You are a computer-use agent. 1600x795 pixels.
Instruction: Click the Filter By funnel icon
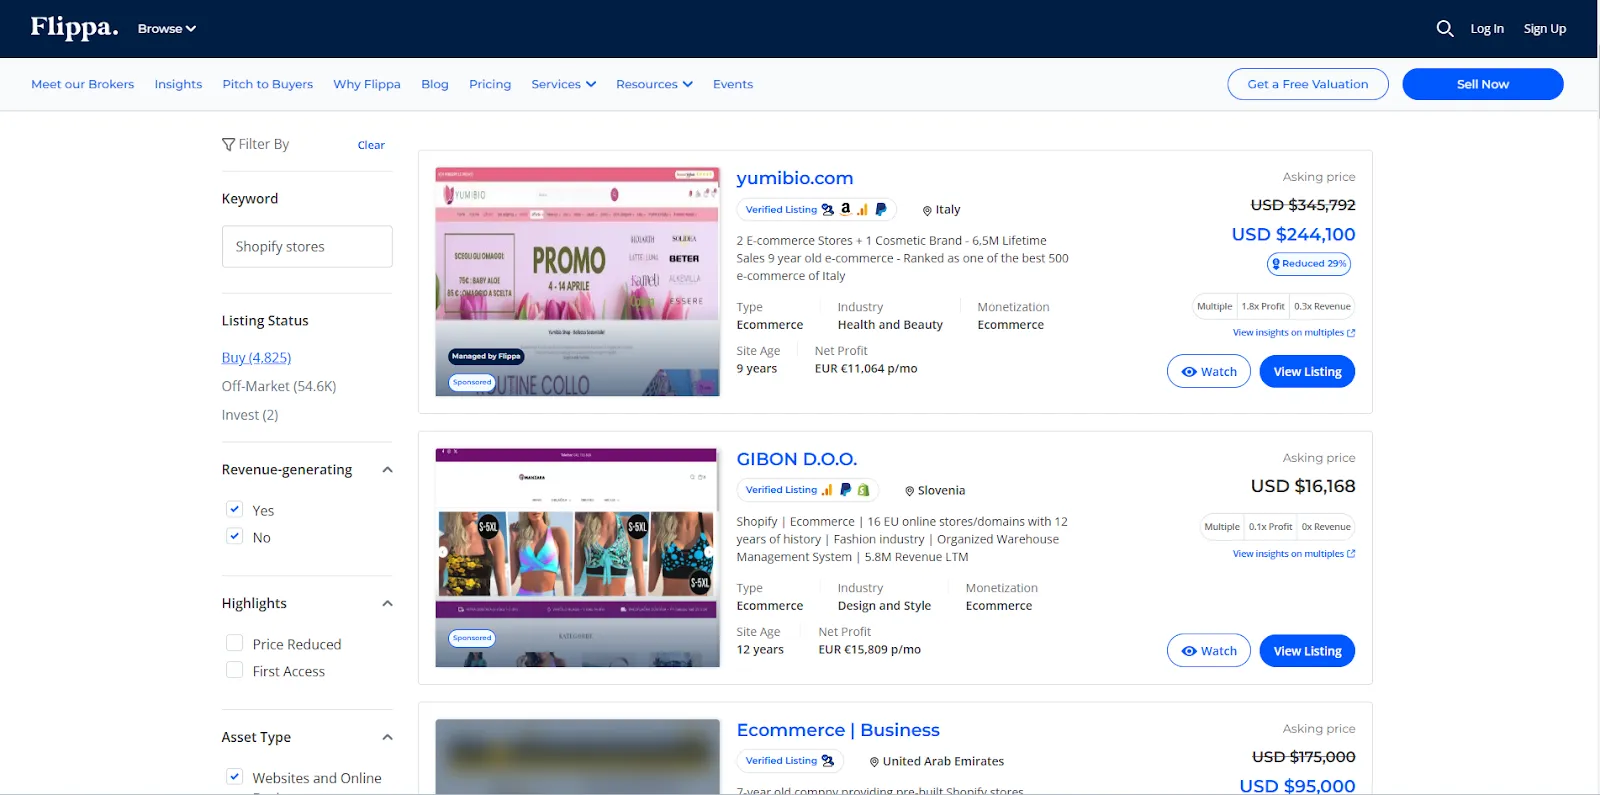click(x=228, y=145)
